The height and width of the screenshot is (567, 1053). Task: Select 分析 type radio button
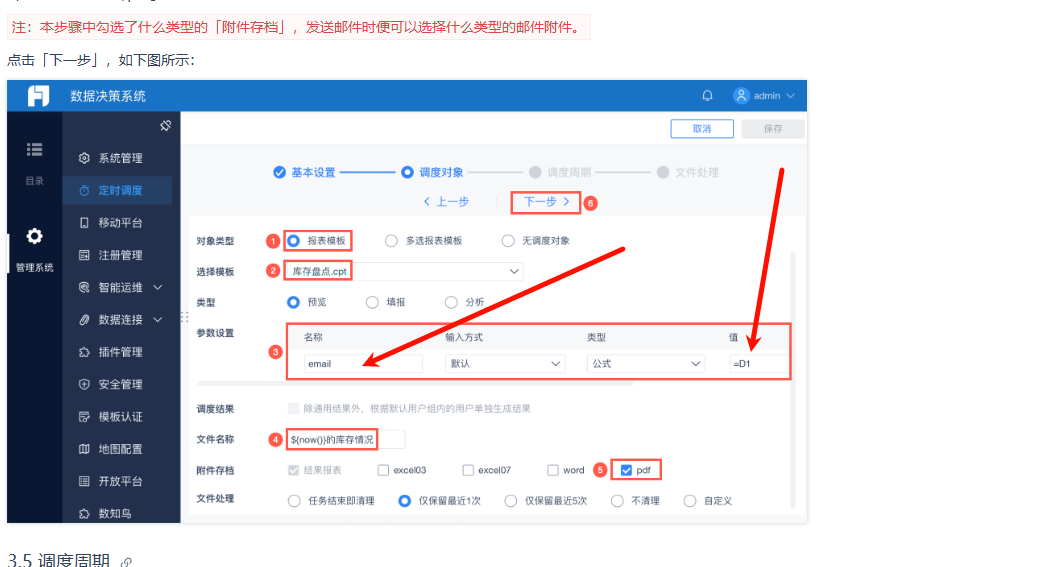tap(451, 302)
